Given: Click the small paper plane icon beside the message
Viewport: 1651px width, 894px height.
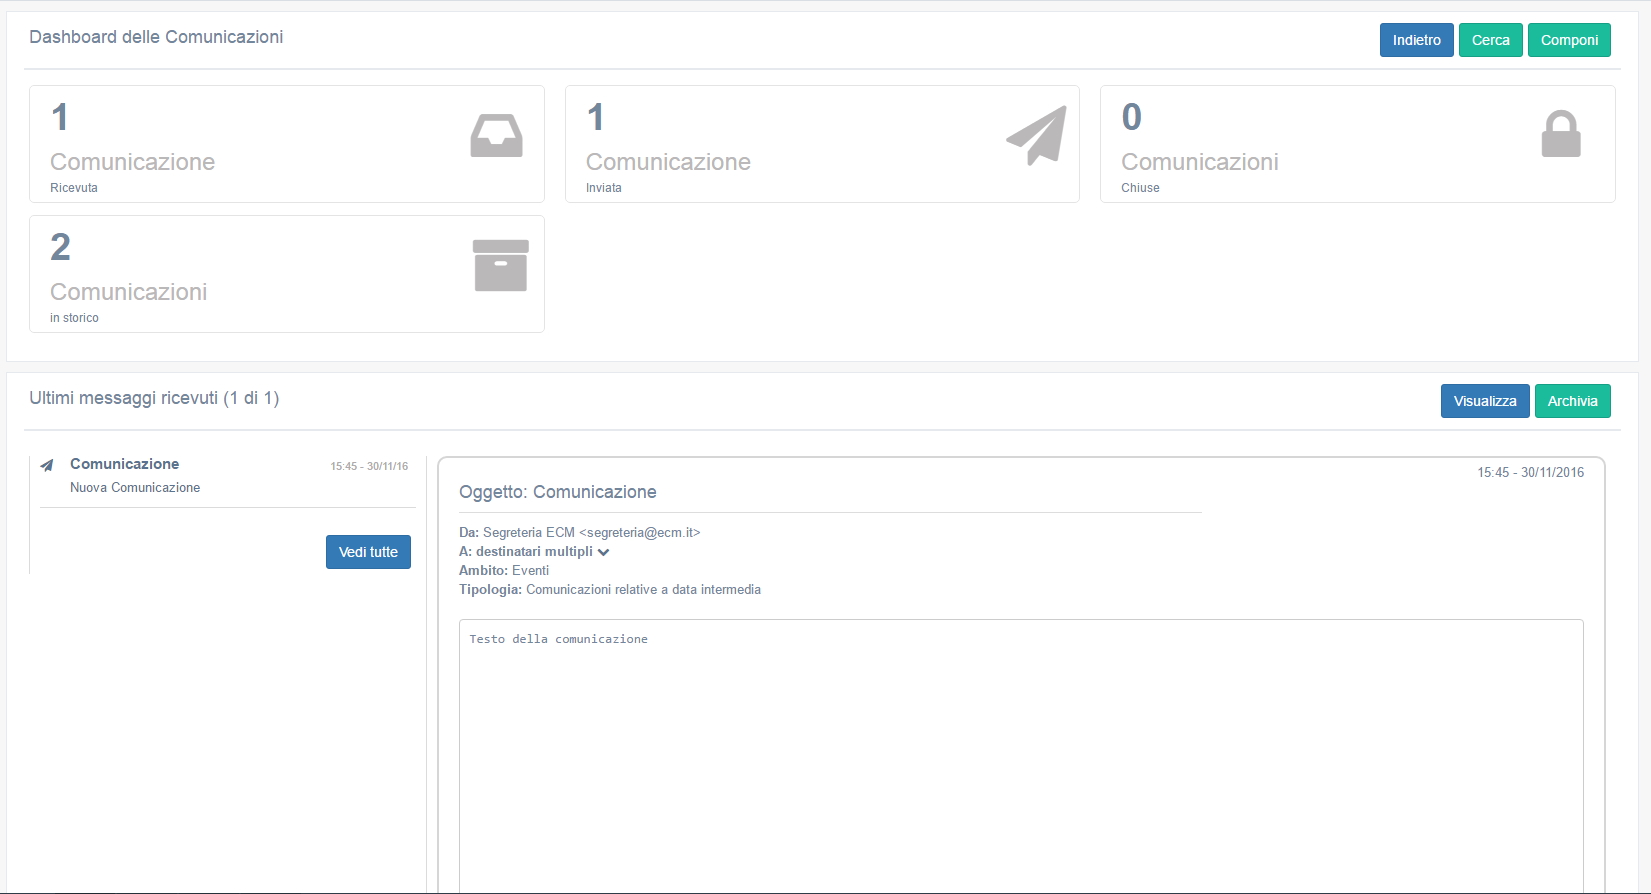Looking at the screenshot, I should coord(47,465).
